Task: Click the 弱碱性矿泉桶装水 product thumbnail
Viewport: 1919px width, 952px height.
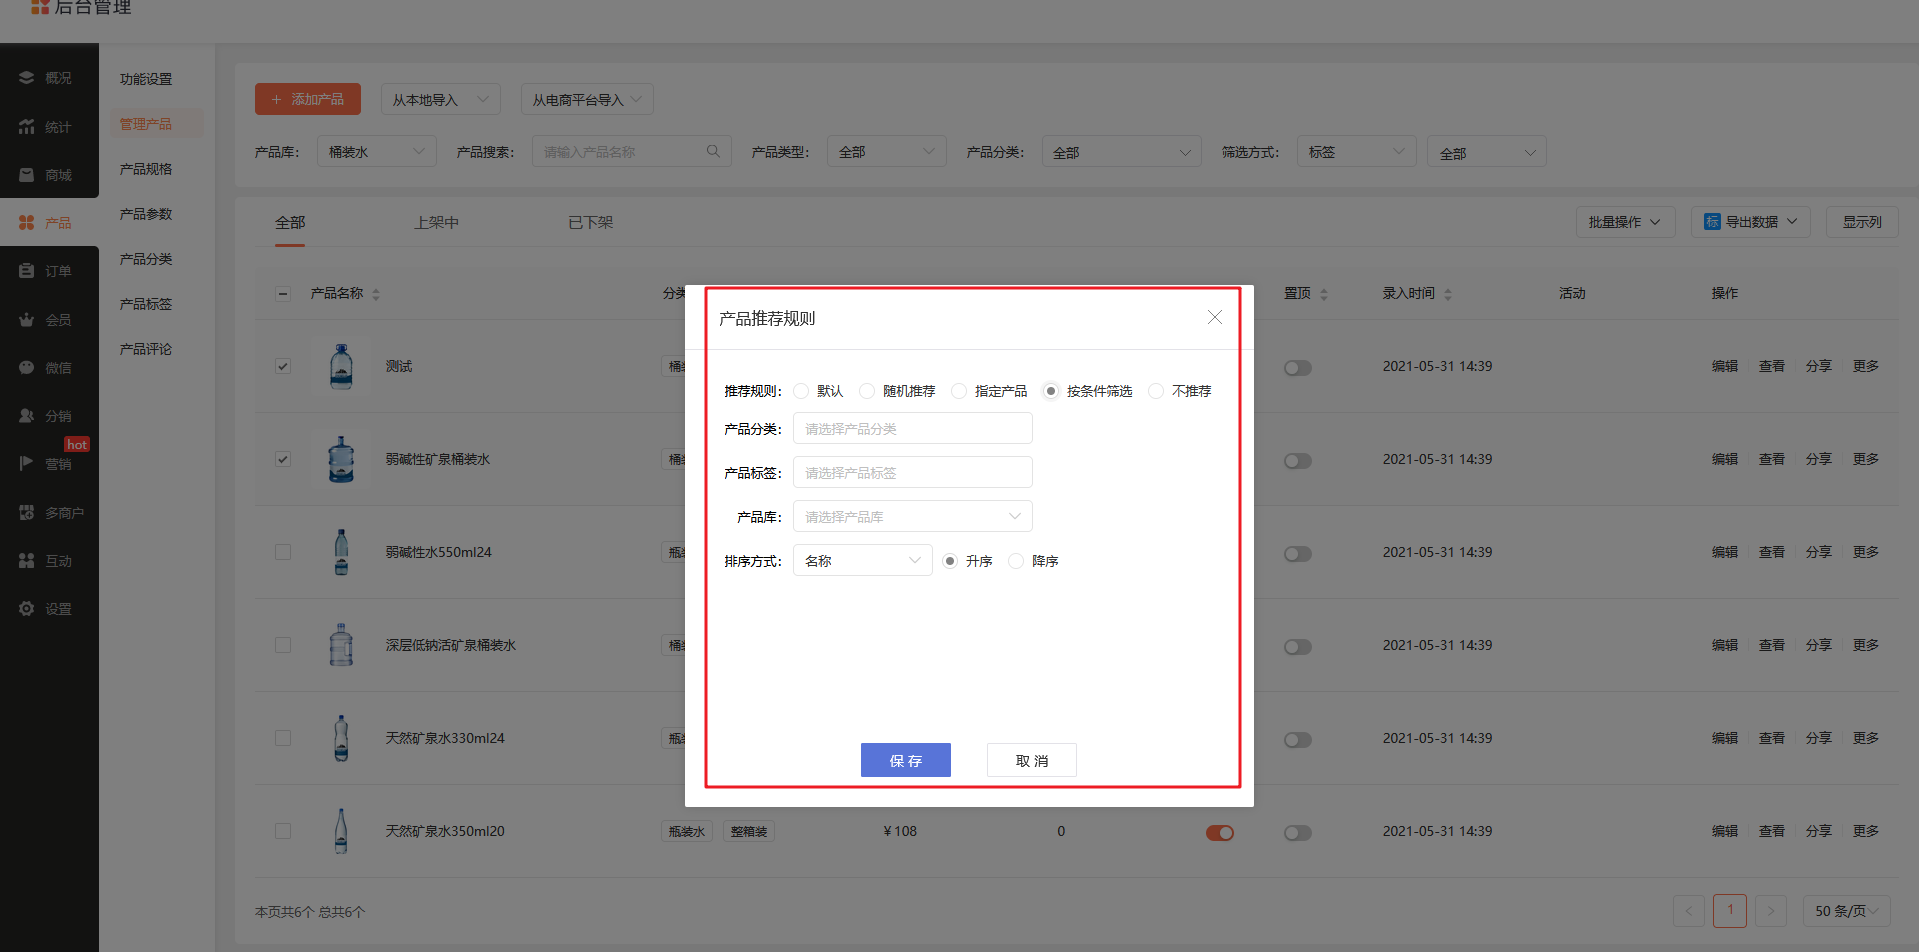Action: [341, 459]
